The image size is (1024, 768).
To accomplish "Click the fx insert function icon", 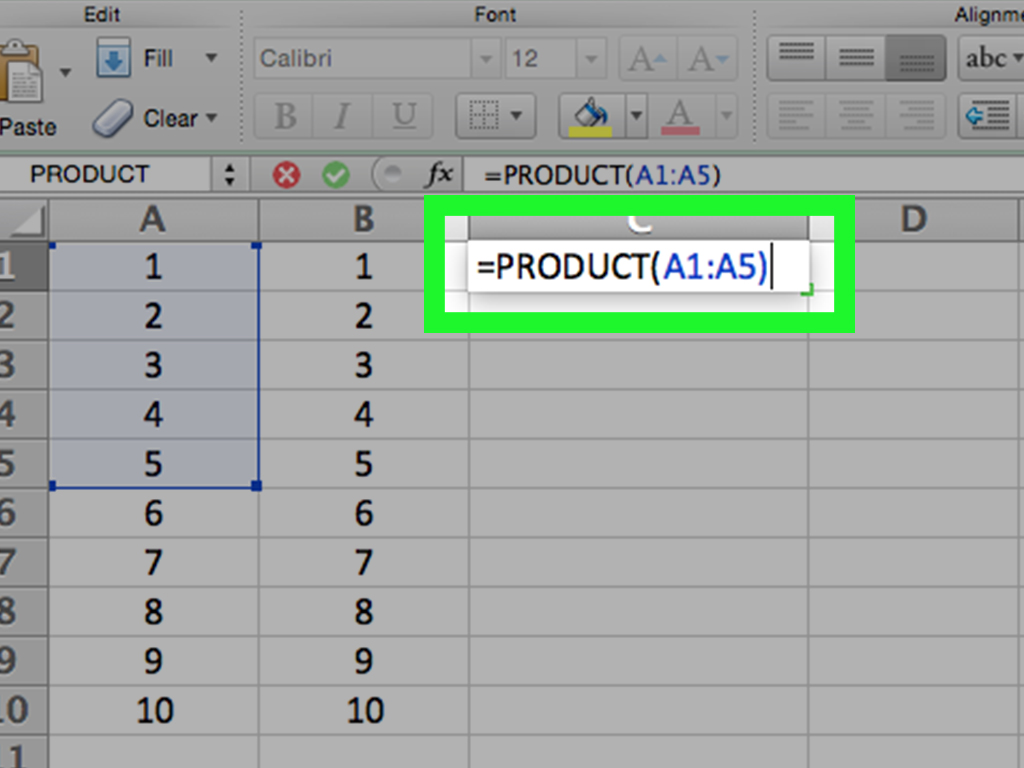I will pyautogui.click(x=439, y=174).
